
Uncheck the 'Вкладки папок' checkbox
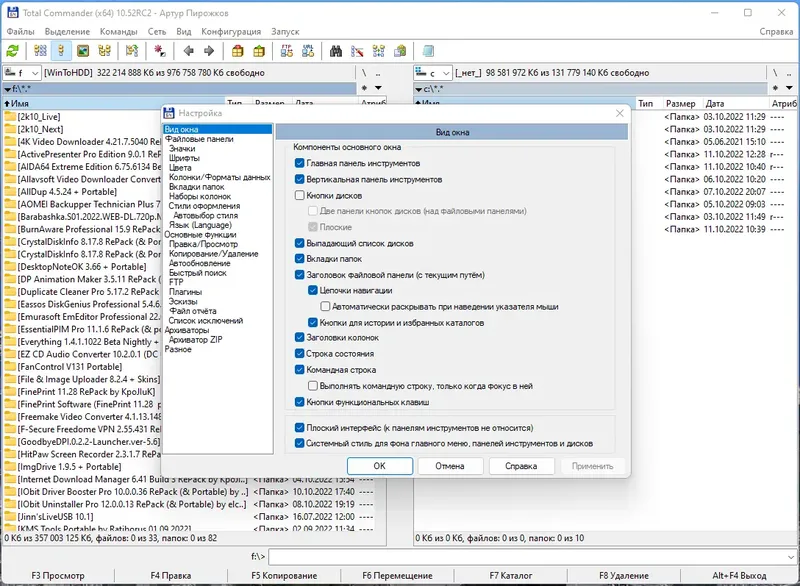[299, 259]
